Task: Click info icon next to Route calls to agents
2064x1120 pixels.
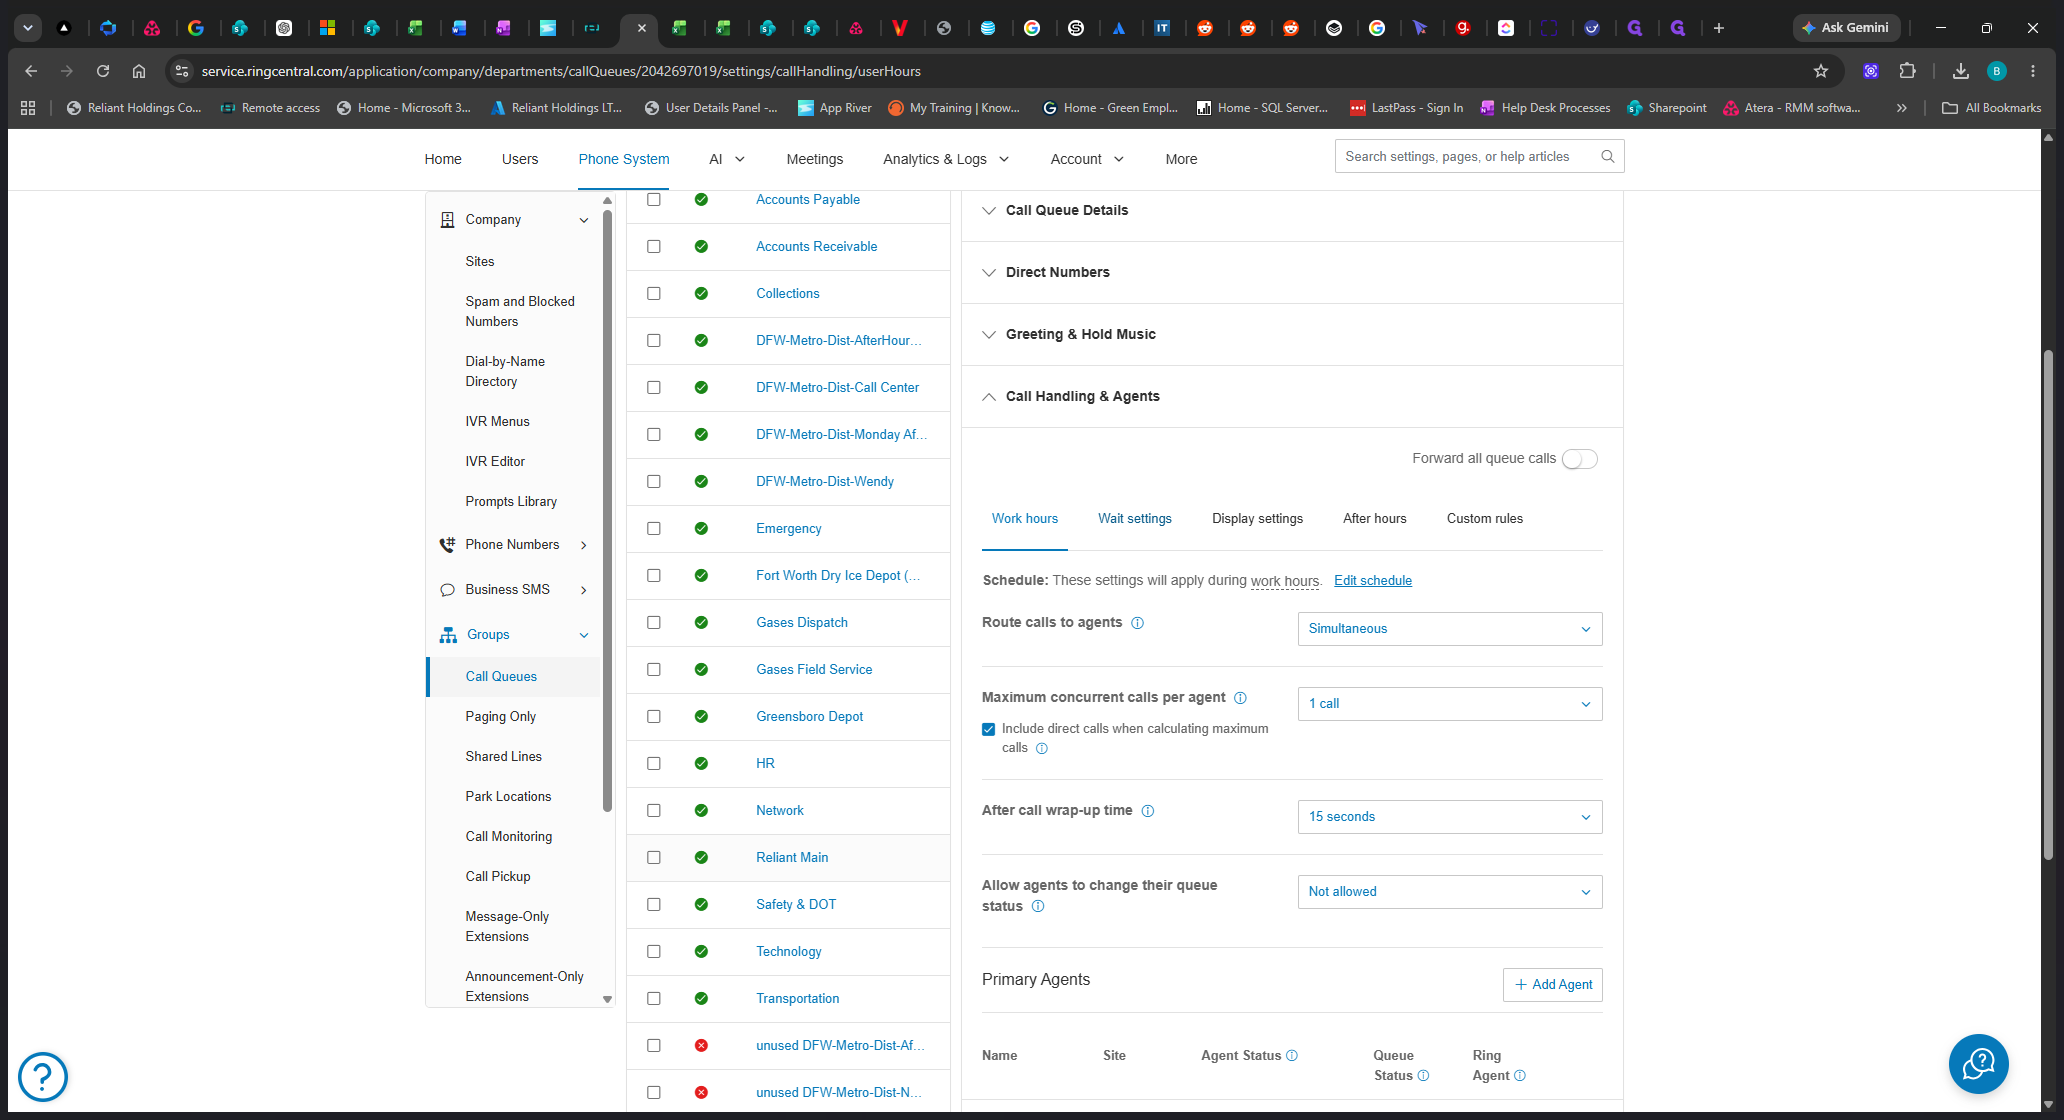Action: [x=1137, y=623]
